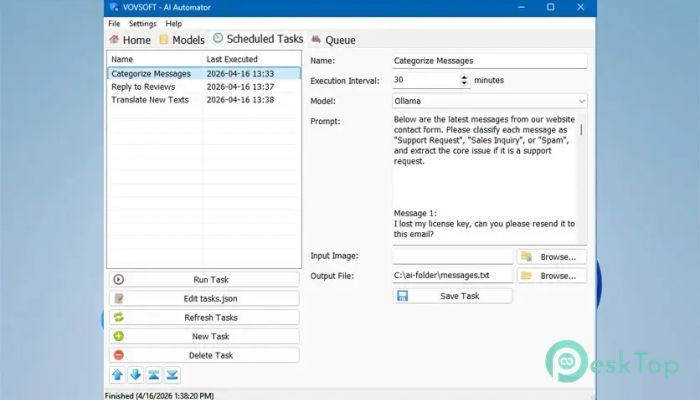700x400 pixels.
Task: Expand the Model dropdown showing Ollama
Action: (581, 101)
